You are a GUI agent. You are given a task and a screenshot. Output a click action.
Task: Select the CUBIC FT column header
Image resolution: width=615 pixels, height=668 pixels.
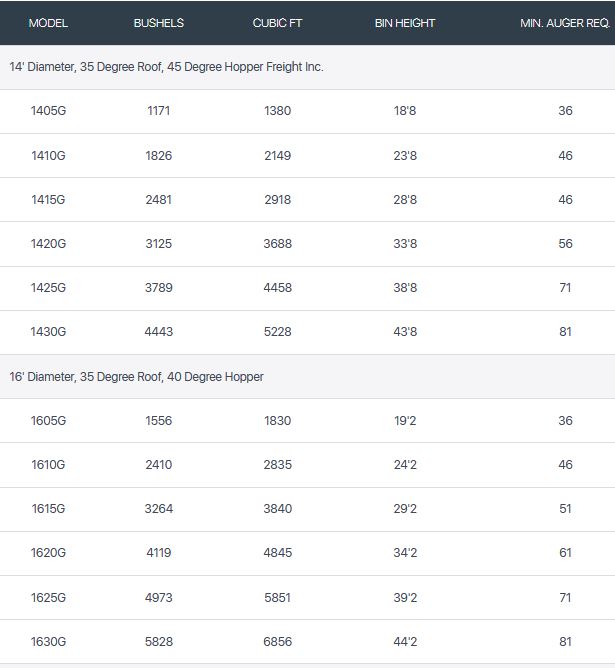point(277,23)
